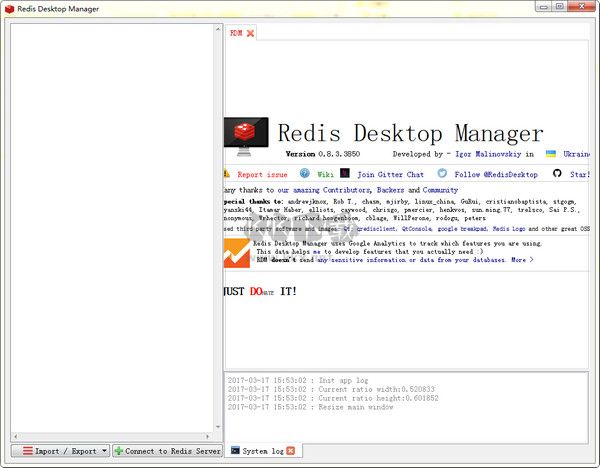The width and height of the screenshot is (600, 468).
Task: Click 'Current ratio width:0.520833' log line
Action: tap(331, 389)
